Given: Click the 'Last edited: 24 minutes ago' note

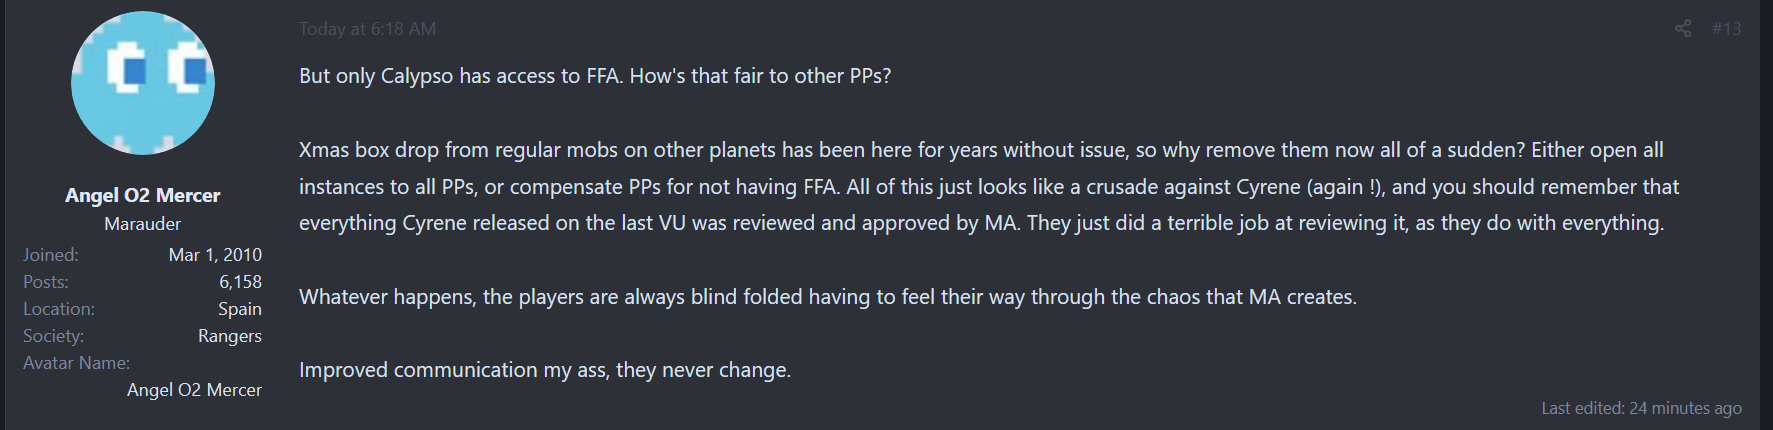Looking at the screenshot, I should click(1641, 408).
